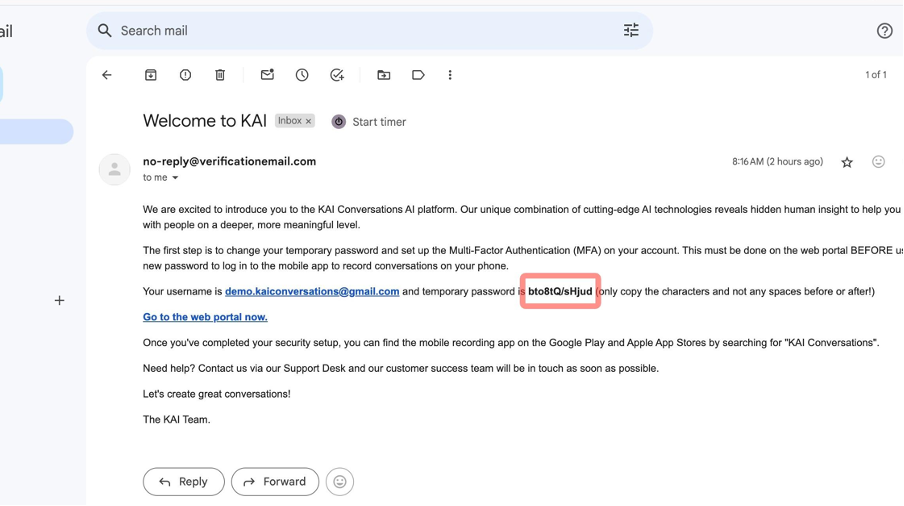Viewport: 904px width, 506px height.
Task: Expand the 'to me' recipient details
Action: click(175, 178)
